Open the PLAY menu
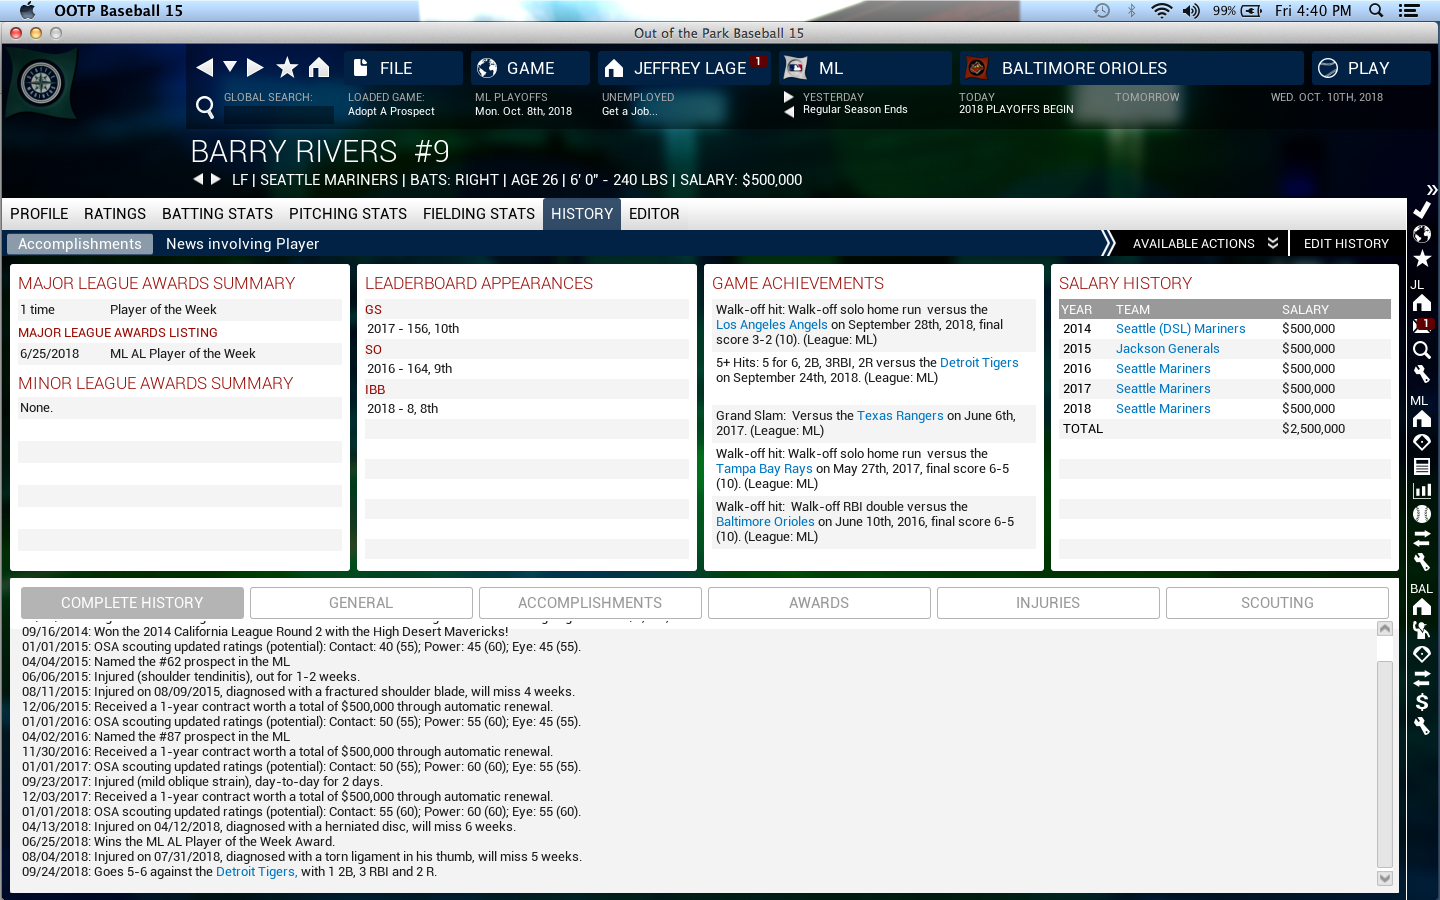The width and height of the screenshot is (1440, 900). click(x=1371, y=68)
